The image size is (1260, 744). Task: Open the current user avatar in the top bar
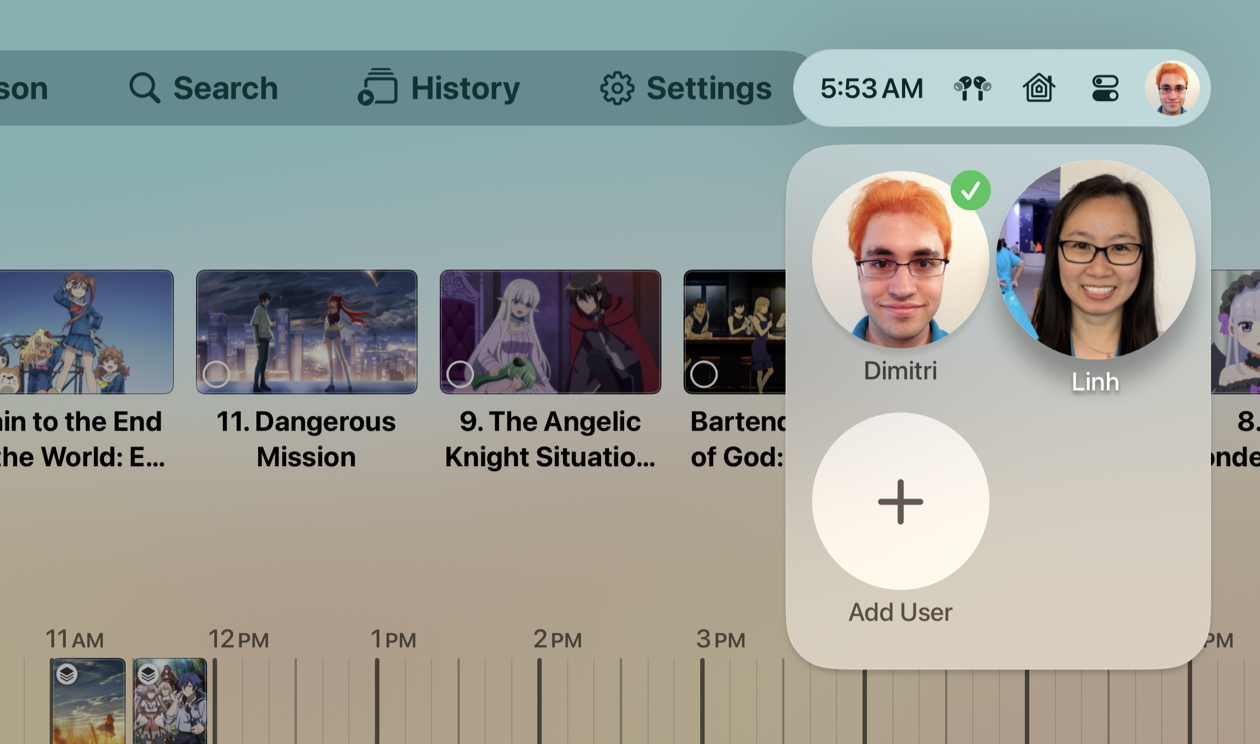(1172, 88)
